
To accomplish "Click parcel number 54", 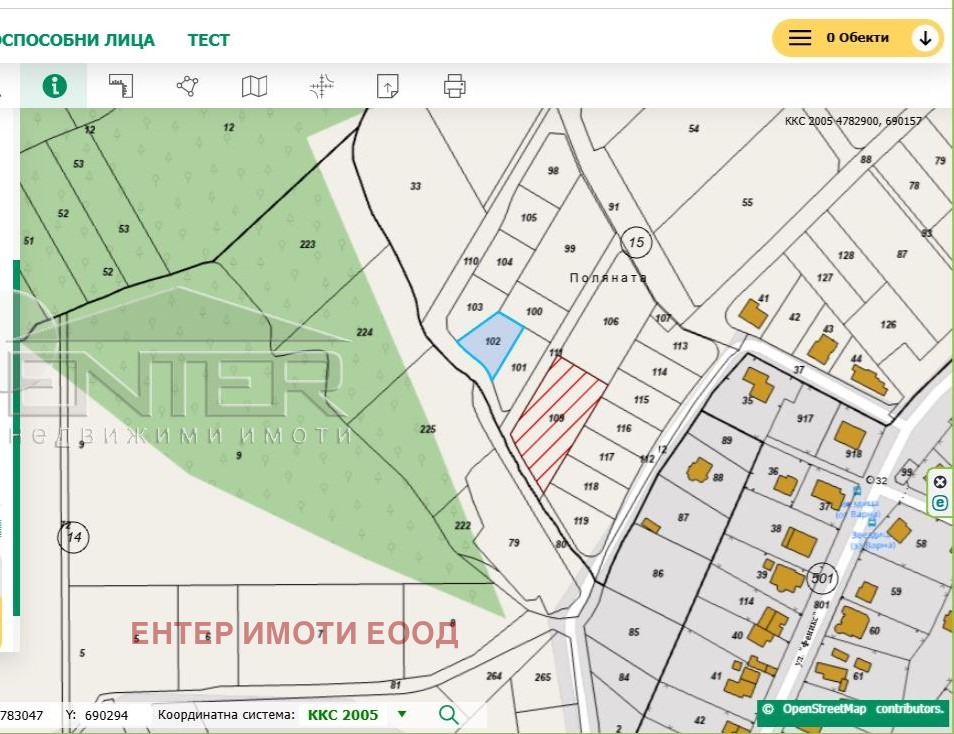I will click(x=694, y=128).
